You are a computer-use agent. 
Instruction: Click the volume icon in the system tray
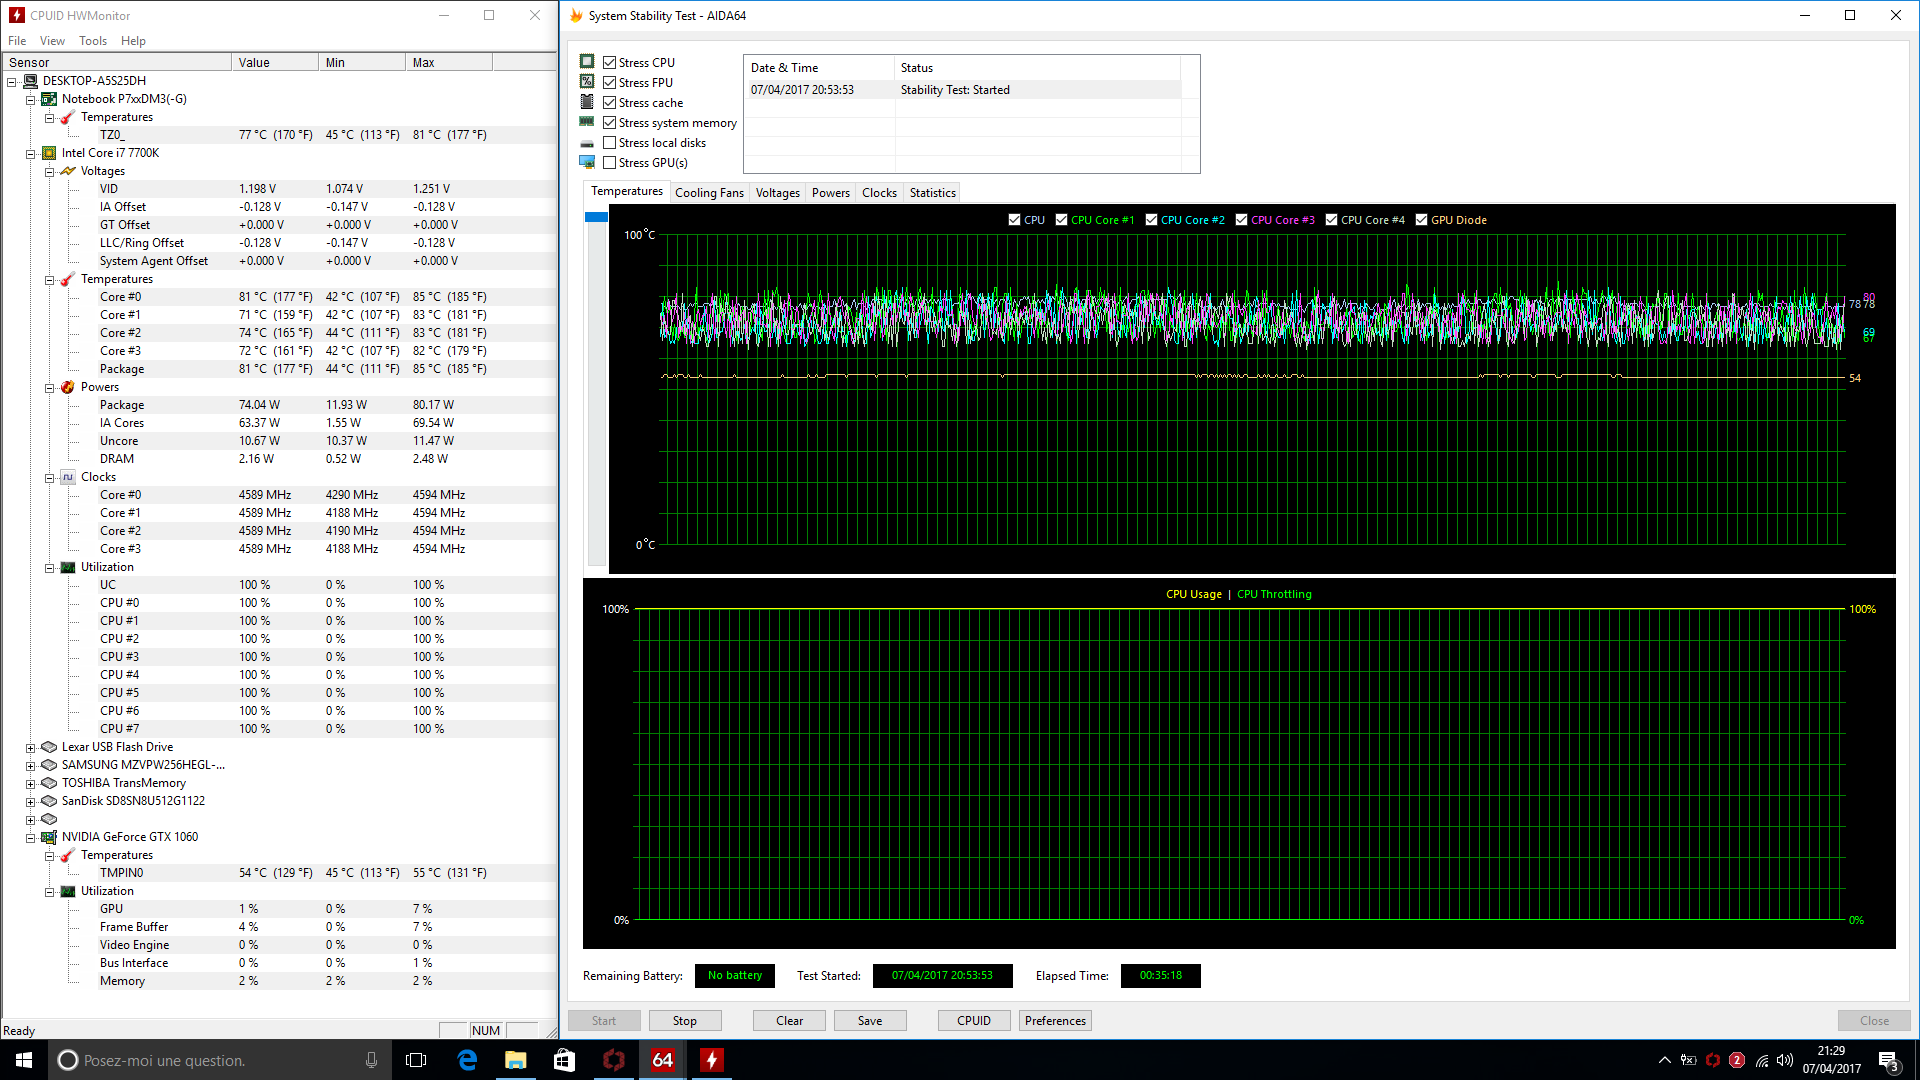pos(1785,1060)
